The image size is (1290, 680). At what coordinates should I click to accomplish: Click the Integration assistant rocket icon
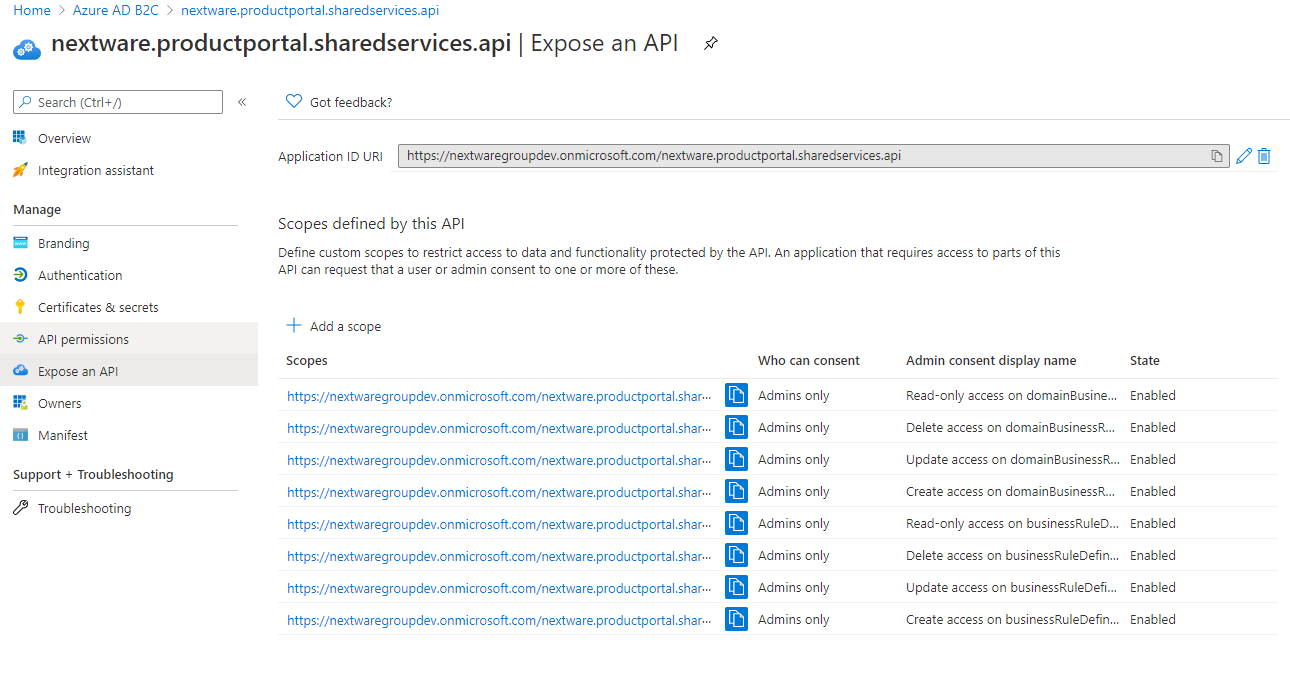(20, 170)
